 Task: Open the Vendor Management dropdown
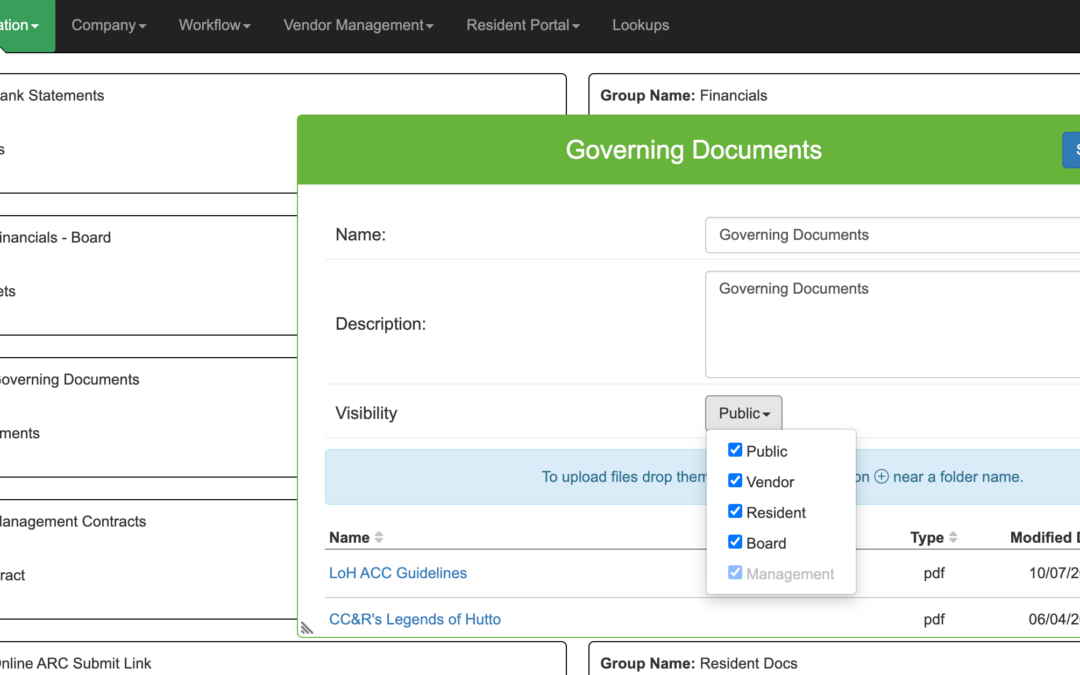(358, 25)
